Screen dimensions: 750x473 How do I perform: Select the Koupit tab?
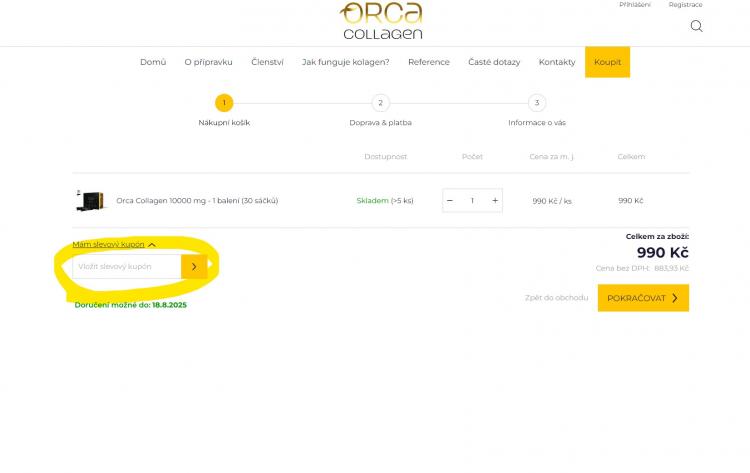(607, 62)
